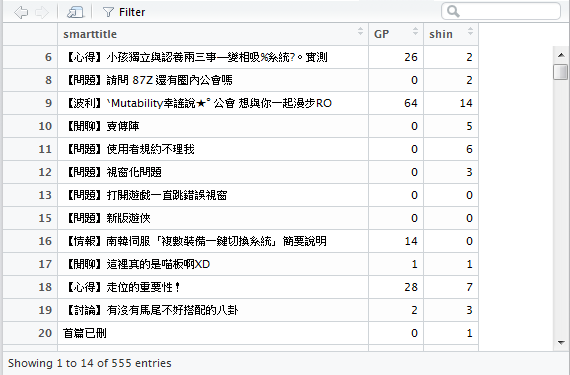This screenshot has height=375, width=570.
Task: Click the magnifier search icon
Action: pyautogui.click(x=453, y=11)
